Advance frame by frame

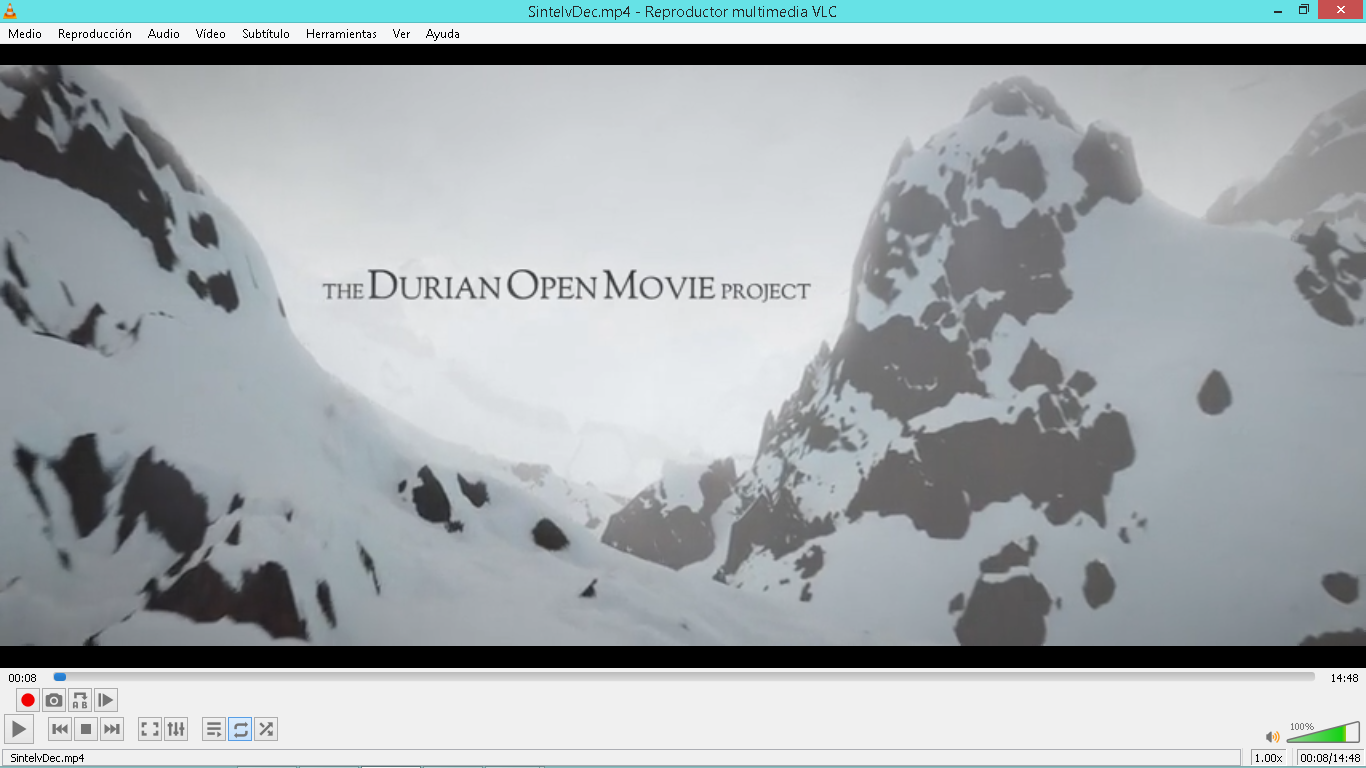pyautogui.click(x=106, y=700)
